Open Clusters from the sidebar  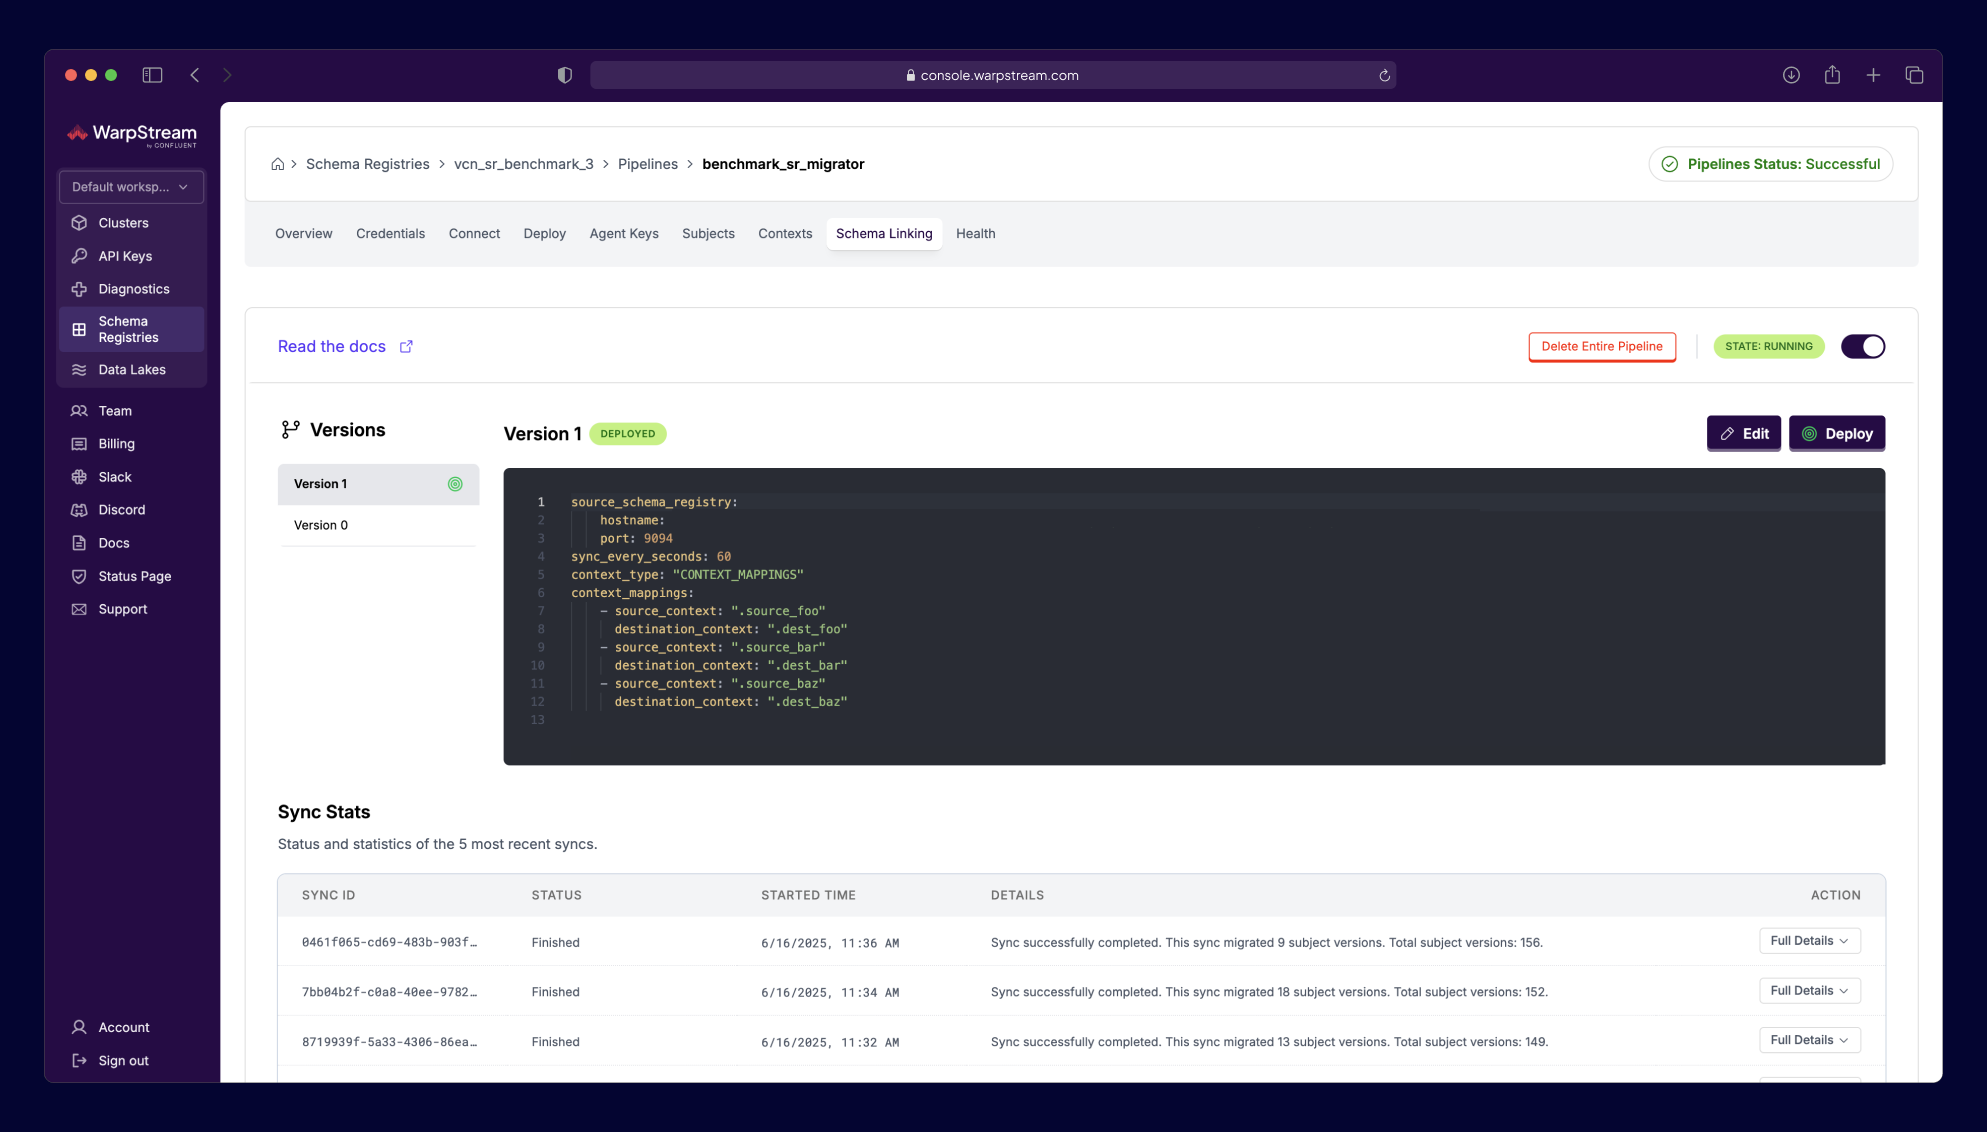click(x=123, y=223)
